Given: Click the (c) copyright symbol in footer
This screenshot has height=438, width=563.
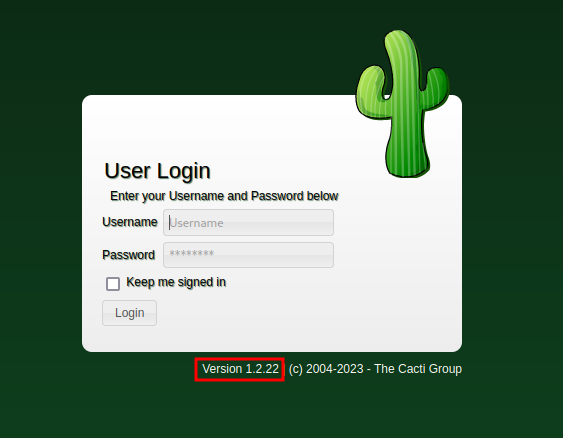Looking at the screenshot, I should (296, 369).
